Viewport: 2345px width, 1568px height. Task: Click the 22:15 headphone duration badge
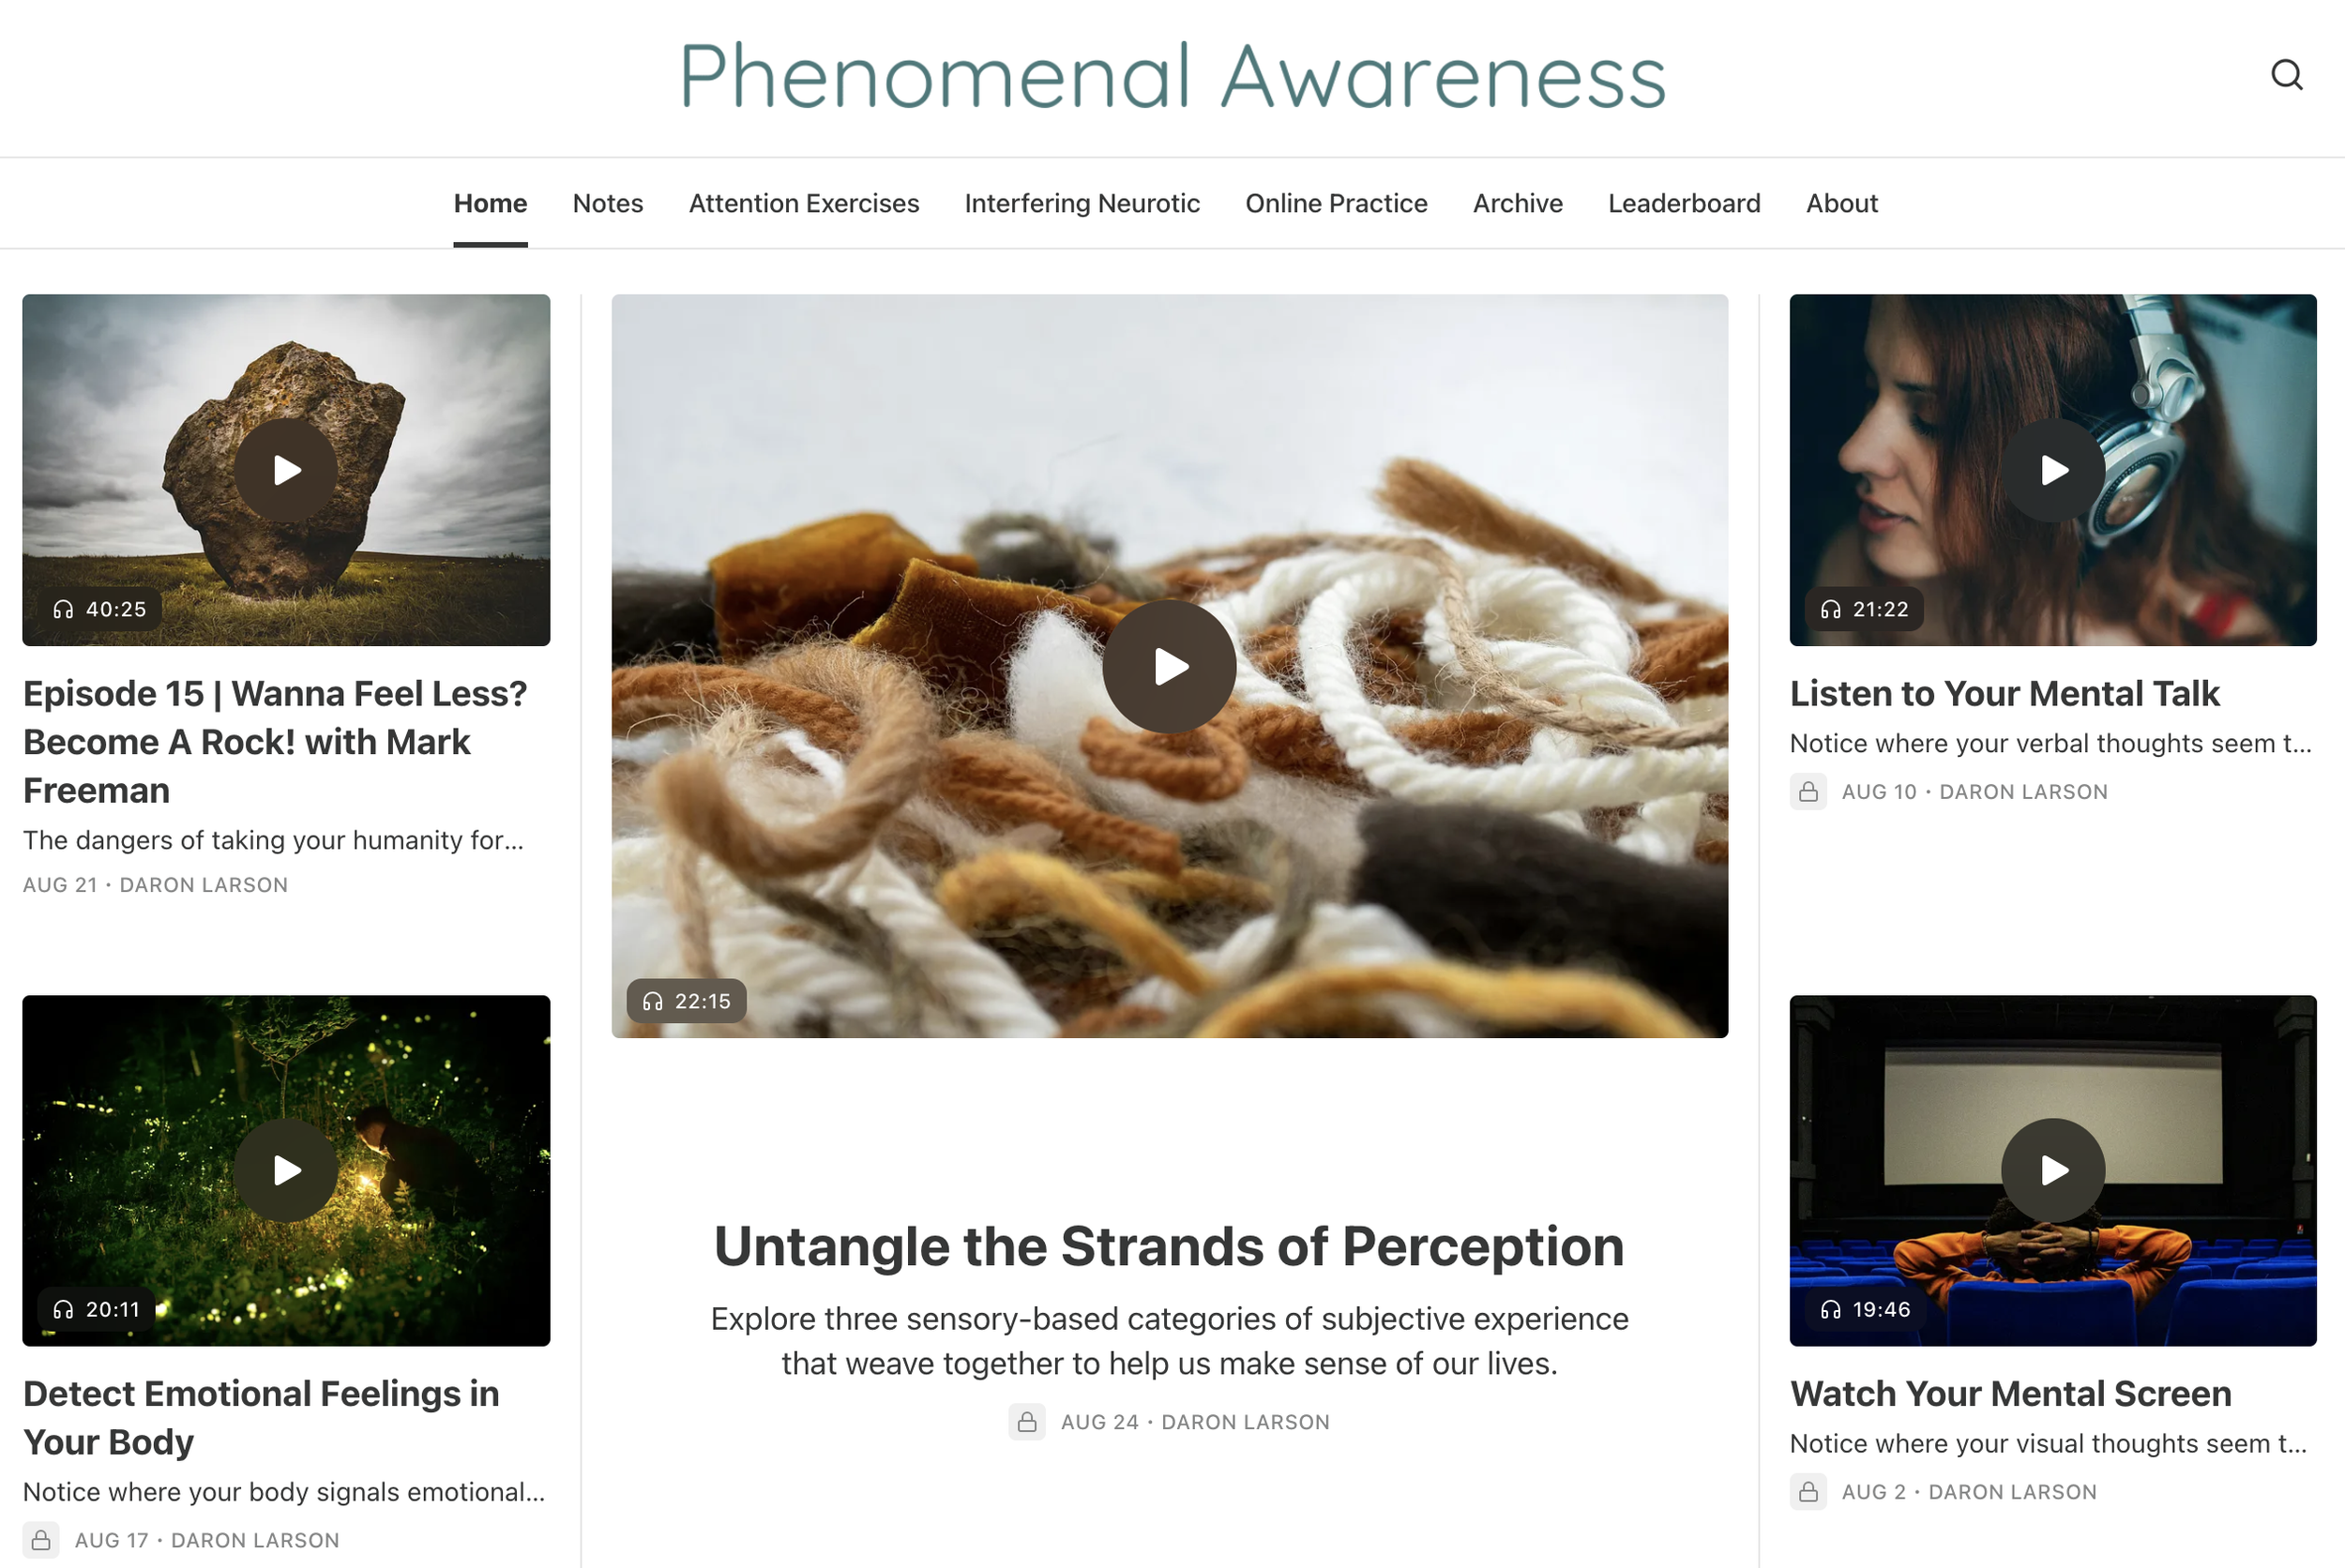(687, 1001)
